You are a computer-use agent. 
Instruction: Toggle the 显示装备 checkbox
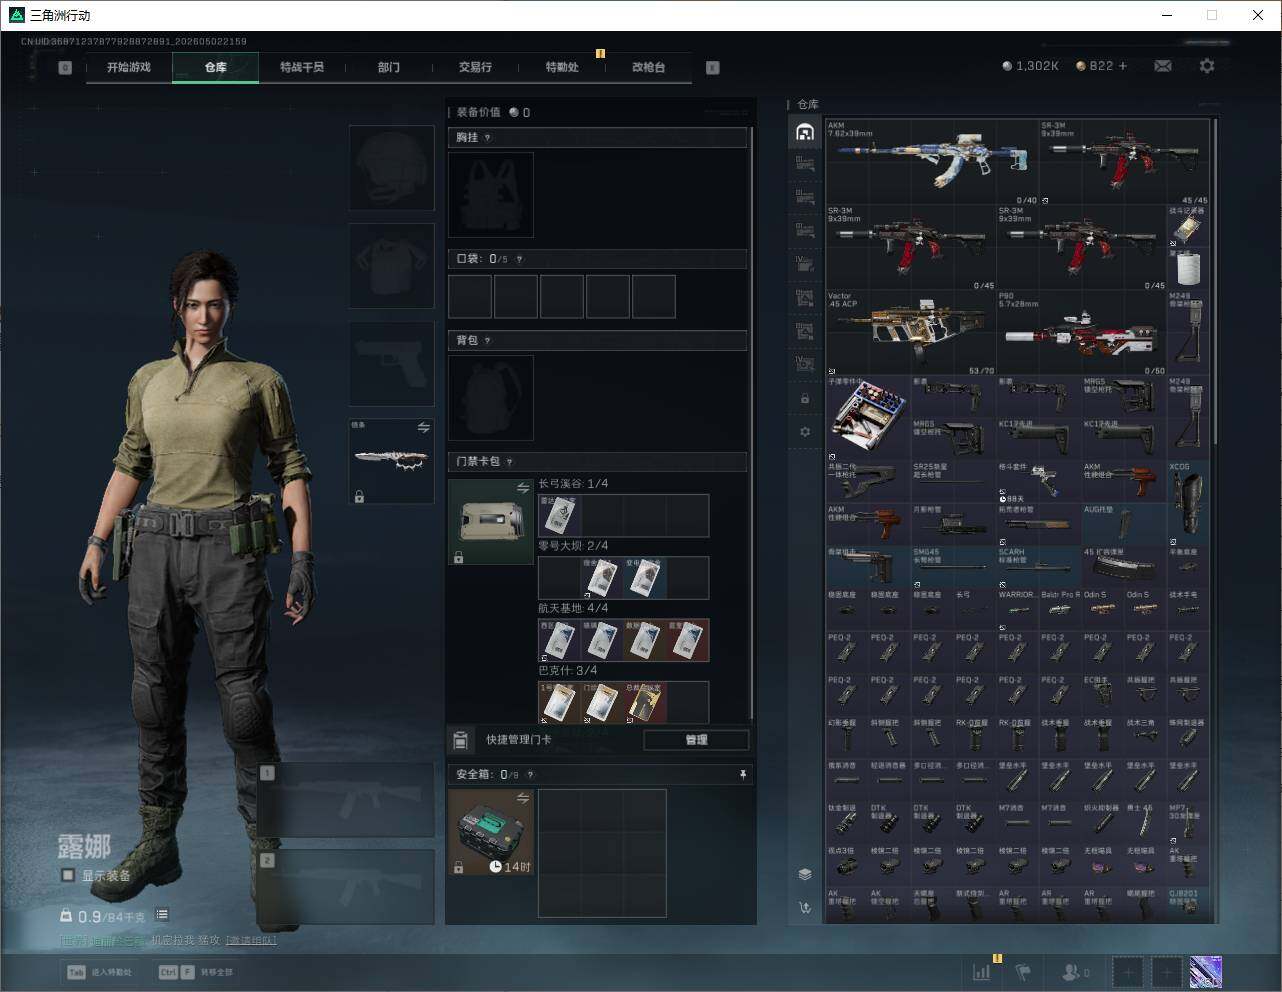[x=68, y=875]
